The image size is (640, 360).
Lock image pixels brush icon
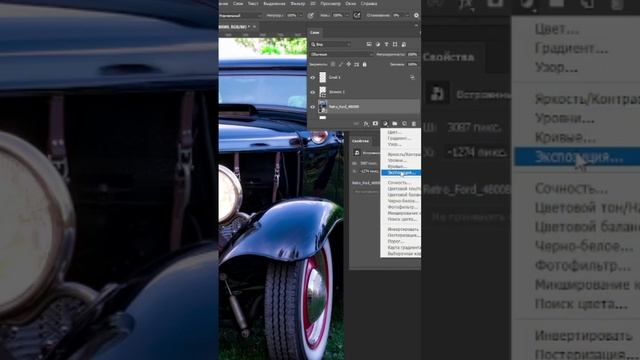[341, 64]
